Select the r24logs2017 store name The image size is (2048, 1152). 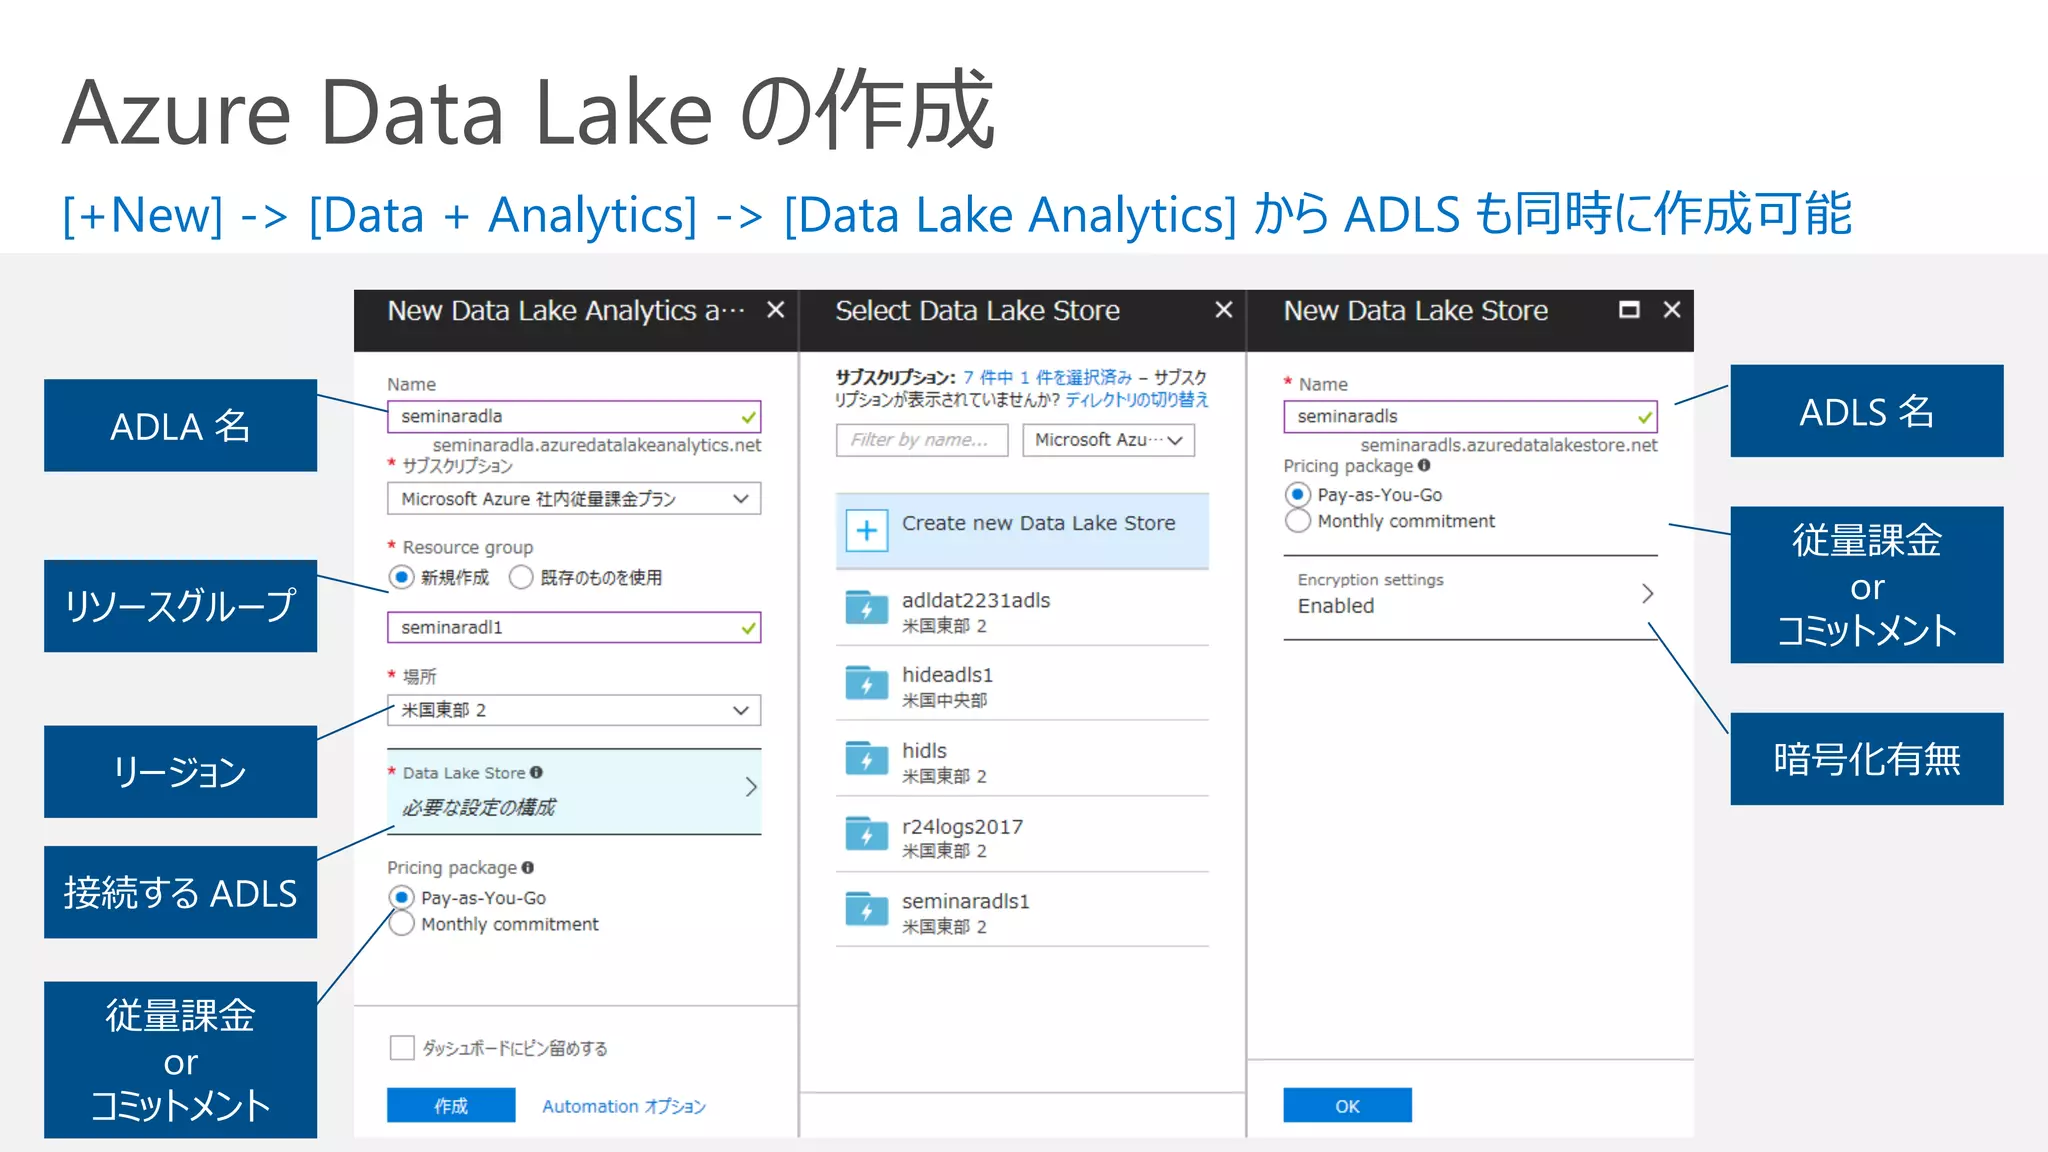coord(962,827)
